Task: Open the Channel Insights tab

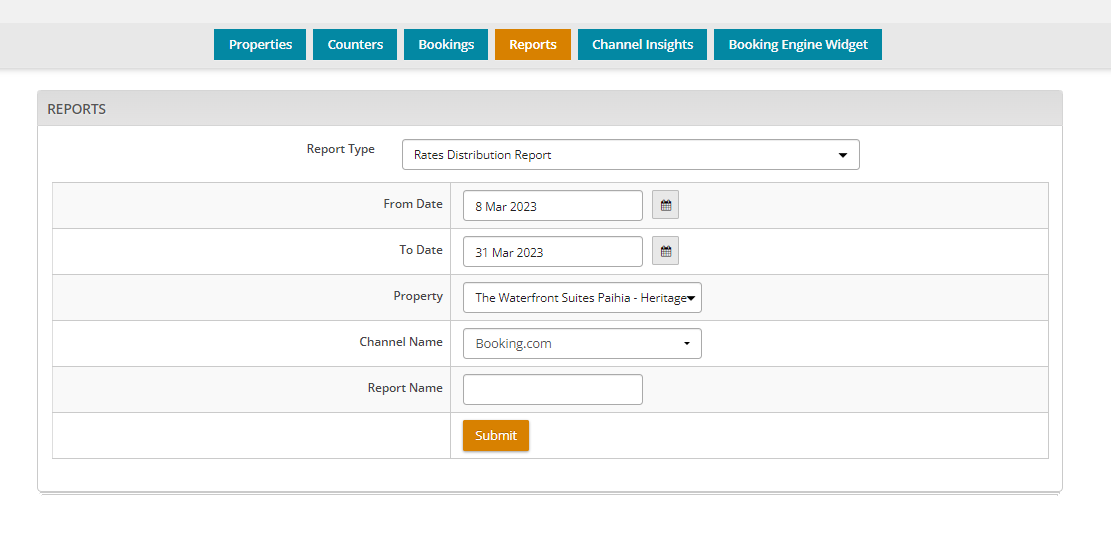Action: click(x=643, y=45)
